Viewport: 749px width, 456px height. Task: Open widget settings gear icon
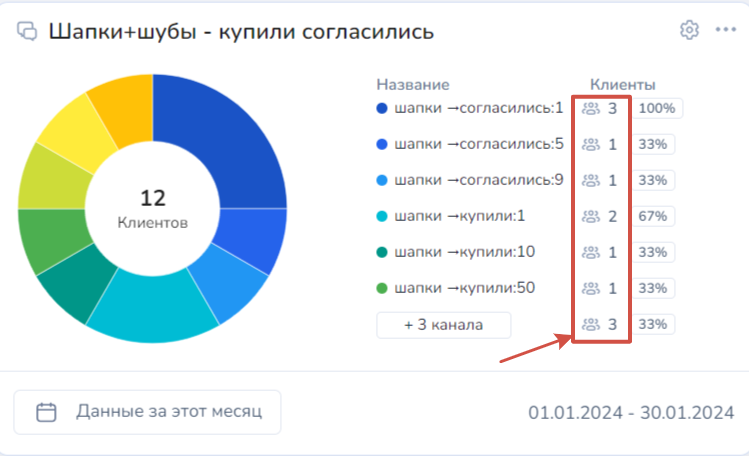tap(688, 30)
